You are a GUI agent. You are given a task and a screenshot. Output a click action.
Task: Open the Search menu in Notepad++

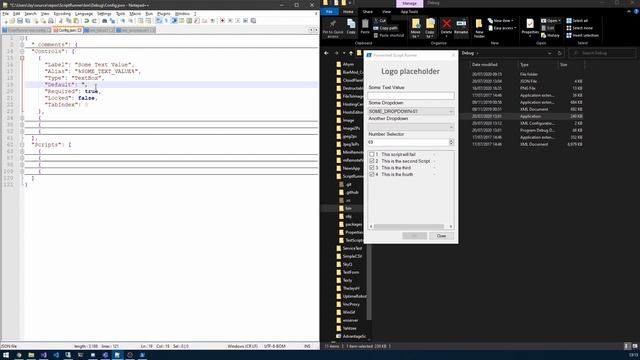tap(30, 14)
